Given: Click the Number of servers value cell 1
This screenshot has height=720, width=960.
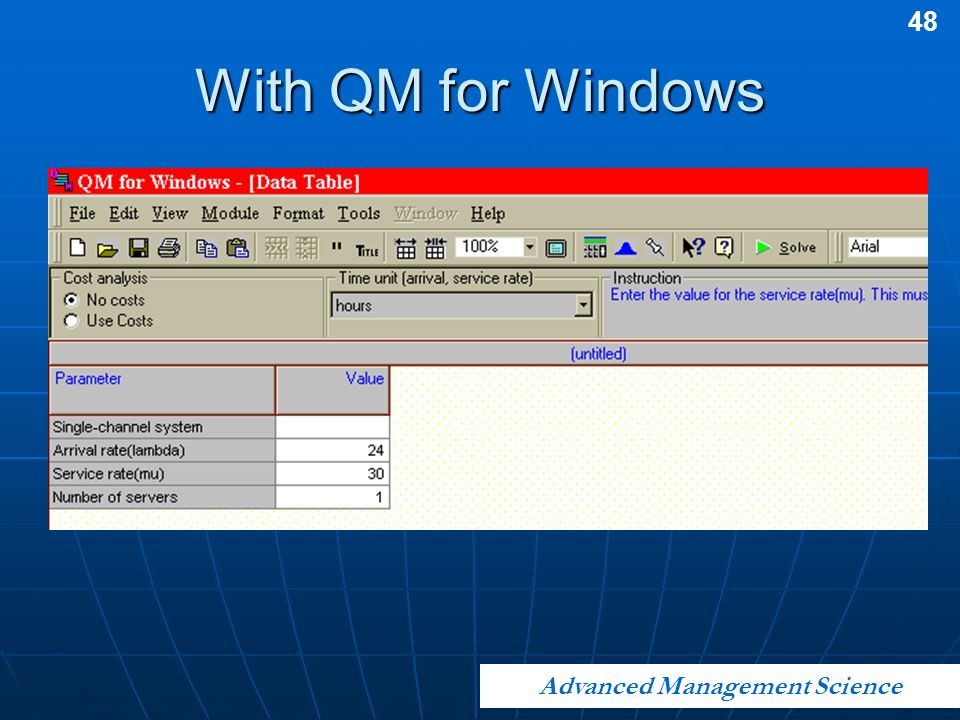Looking at the screenshot, I should pos(332,497).
